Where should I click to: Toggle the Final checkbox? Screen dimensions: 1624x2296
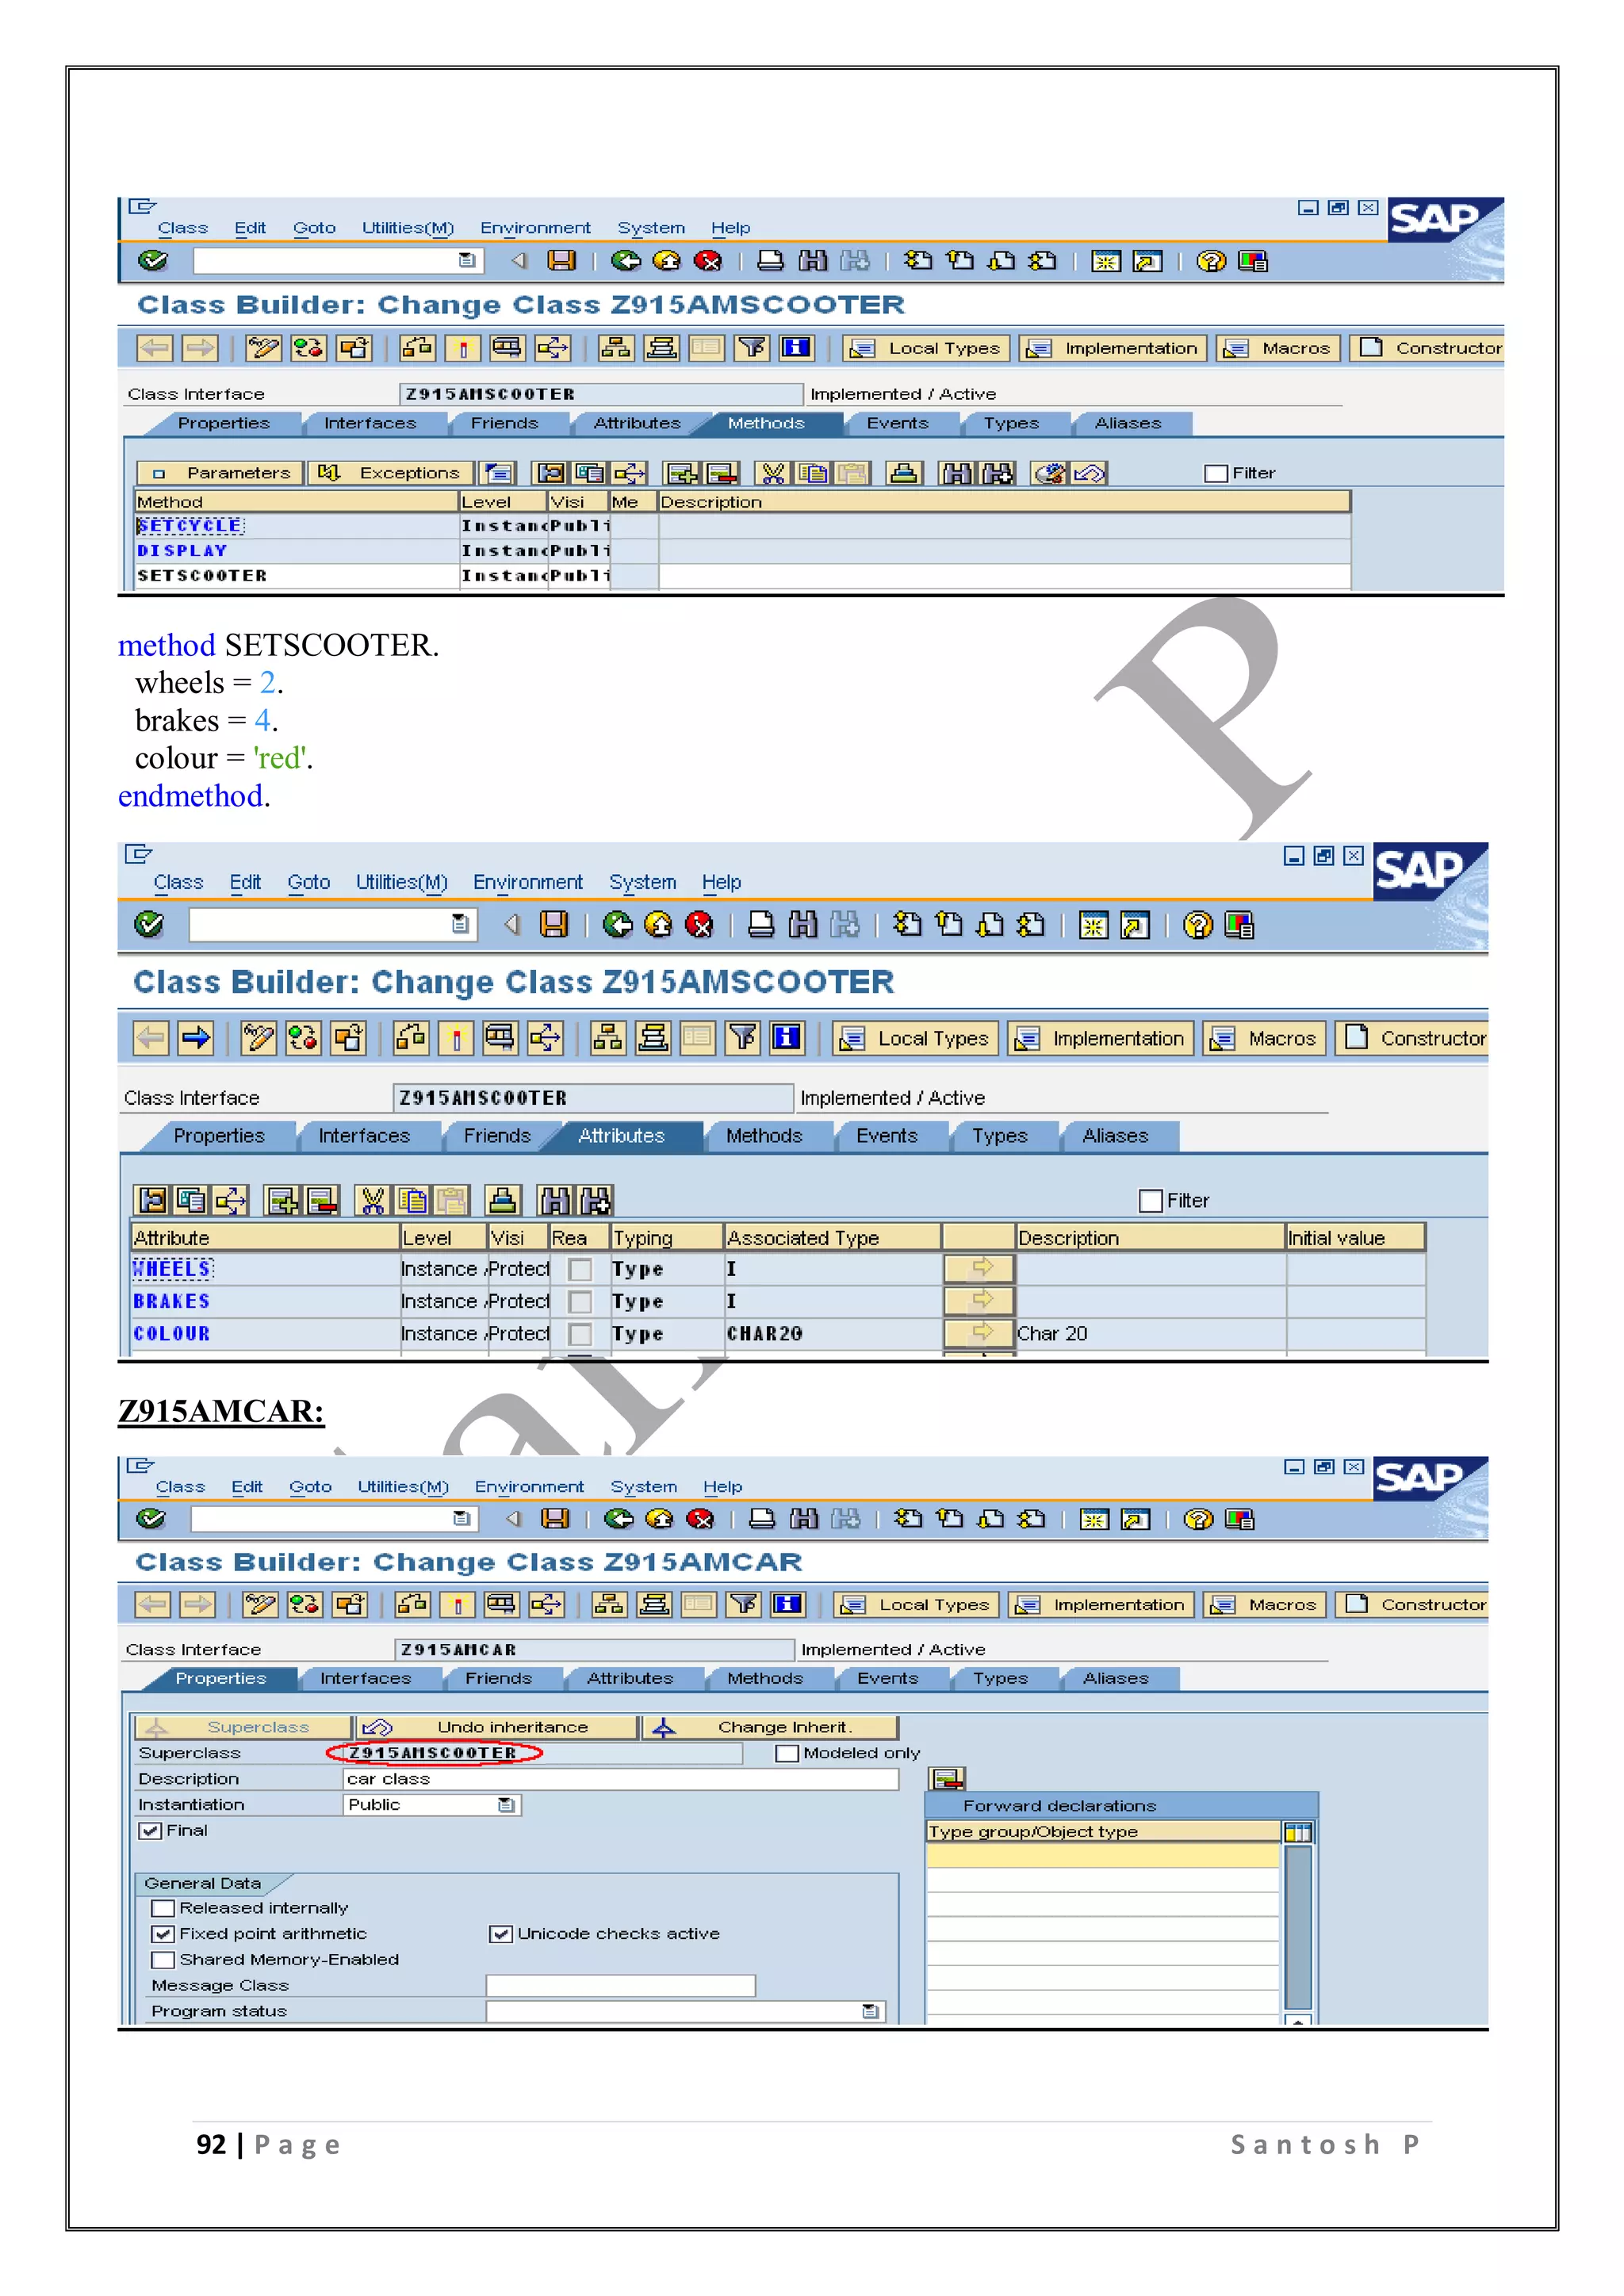[151, 1830]
